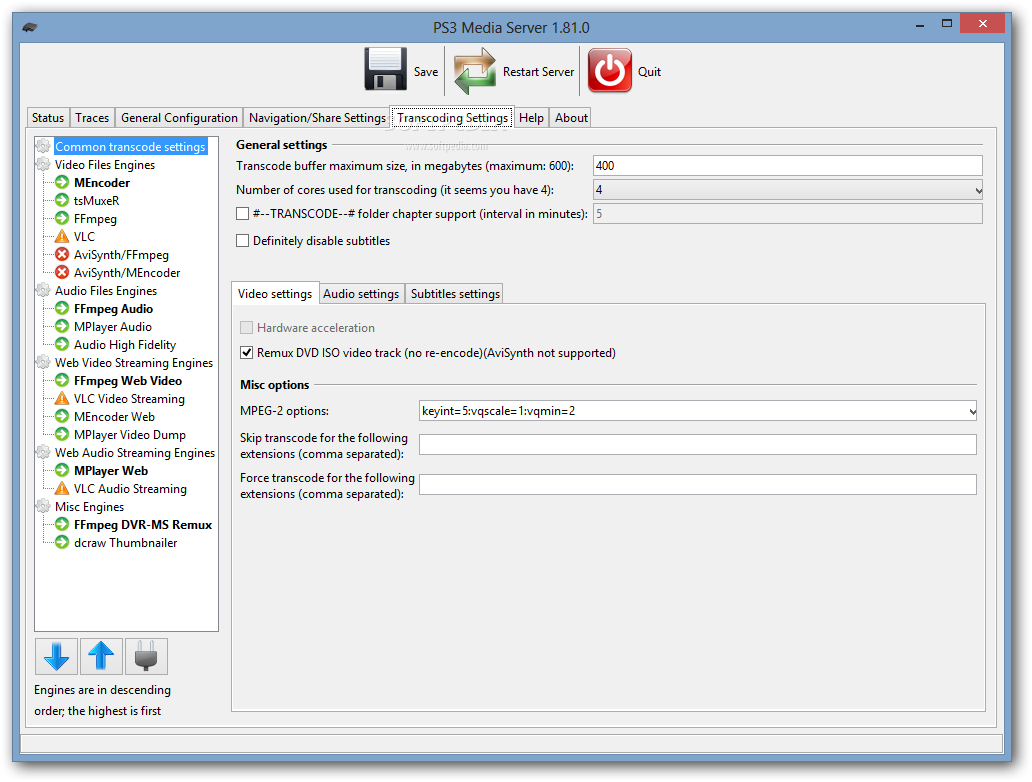Click the green icon beside Audio High Fidelity
The height and width of the screenshot is (782, 1032).
pyautogui.click(x=62, y=344)
